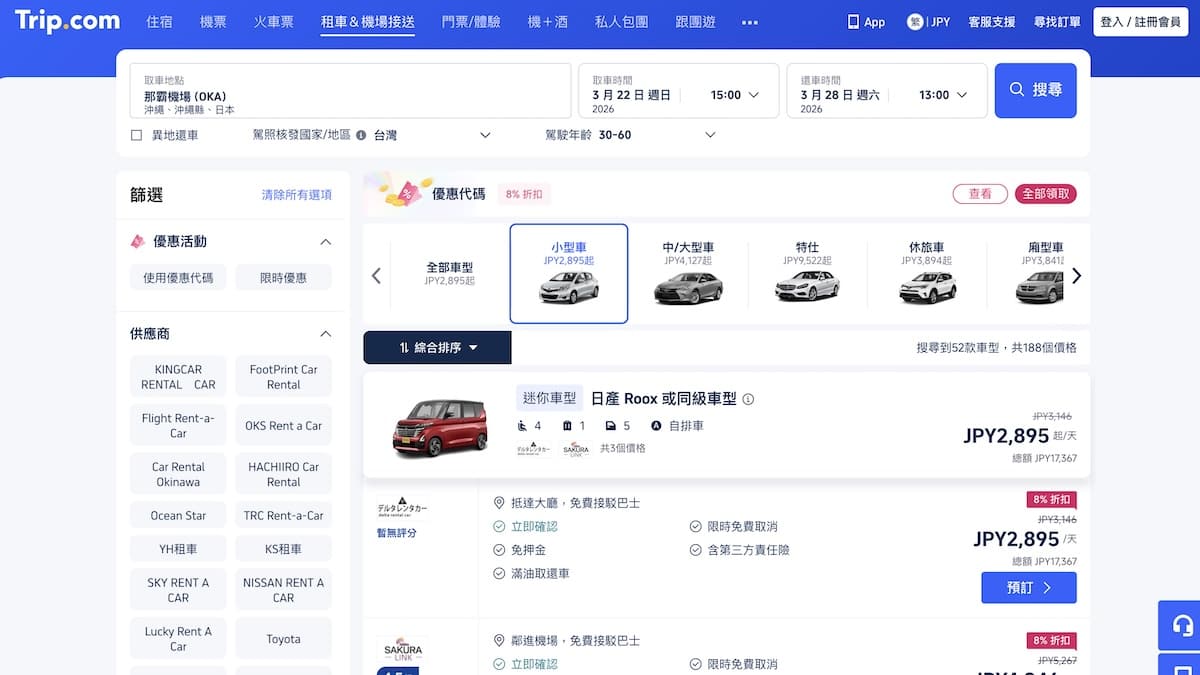Viewport: 1200px width, 675px height.
Task: Click the 小型車 car image
Action: pyautogui.click(x=569, y=288)
